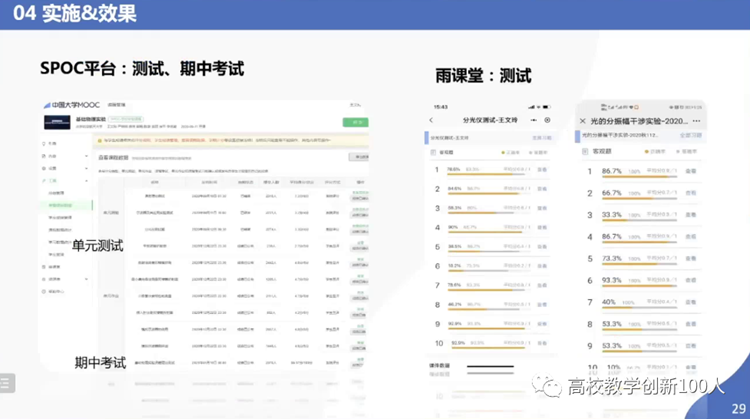The width and height of the screenshot is (750, 419).
Task: Expand the 客观题 section in 分光仪测试 phone
Action: pyautogui.click(x=446, y=152)
